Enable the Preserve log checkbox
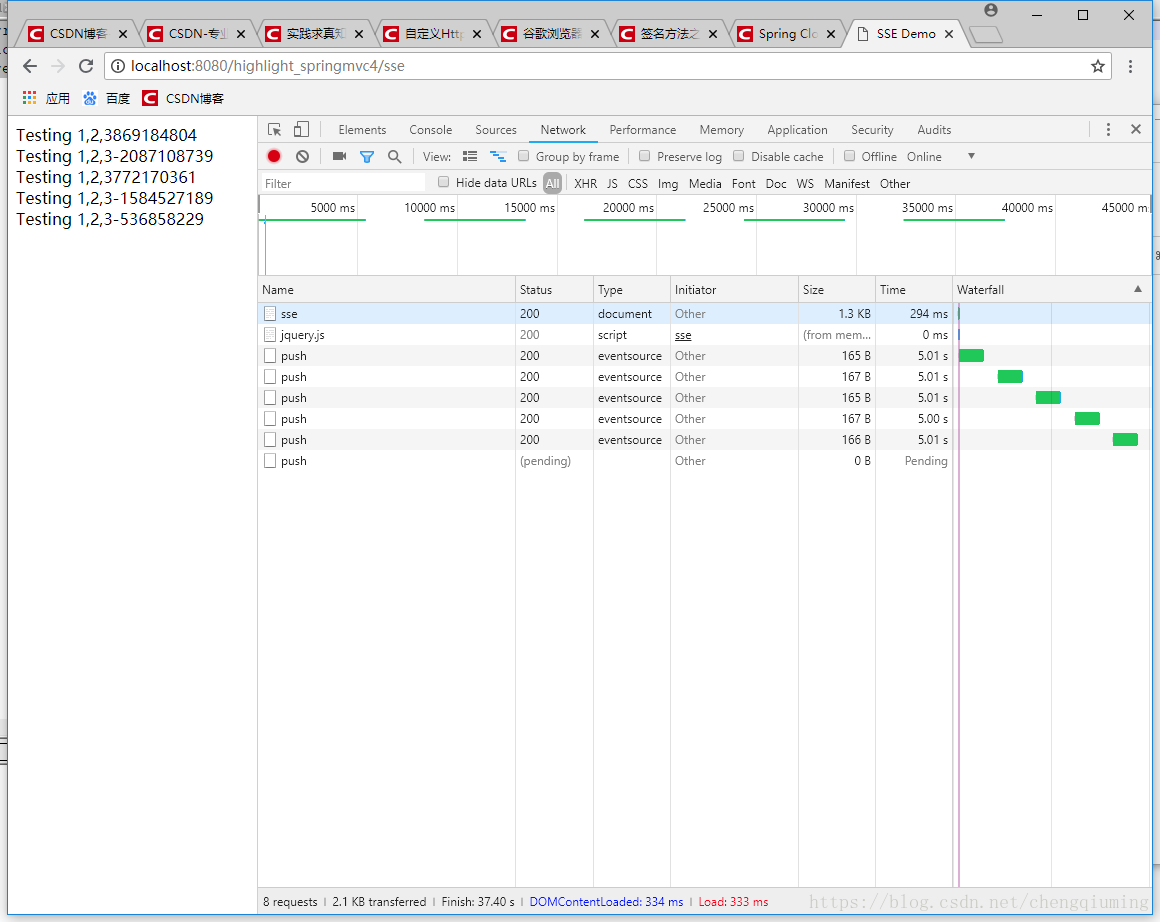Screen dimensions: 1160x922 pyautogui.click(x=645, y=156)
